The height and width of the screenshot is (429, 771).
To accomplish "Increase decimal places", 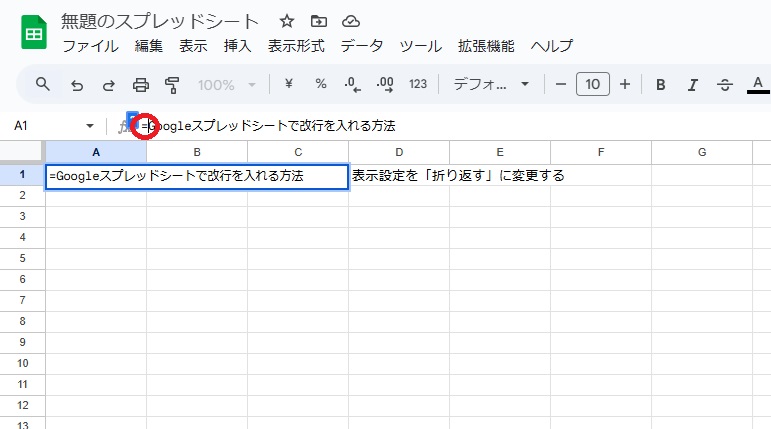I will click(x=385, y=84).
